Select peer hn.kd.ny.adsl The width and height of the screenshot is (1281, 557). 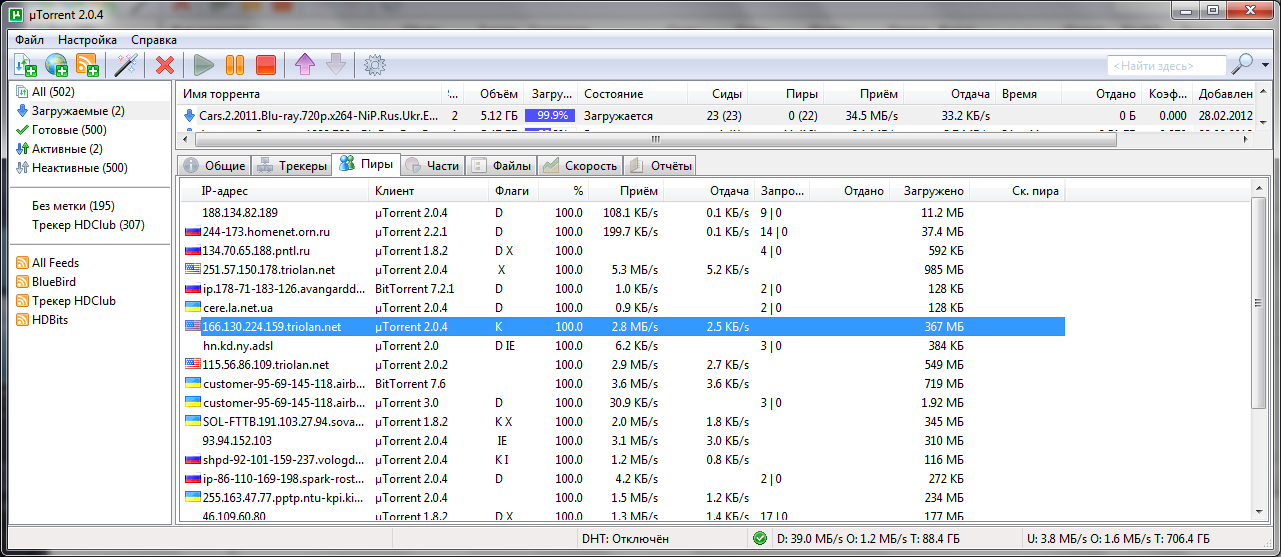point(622,345)
